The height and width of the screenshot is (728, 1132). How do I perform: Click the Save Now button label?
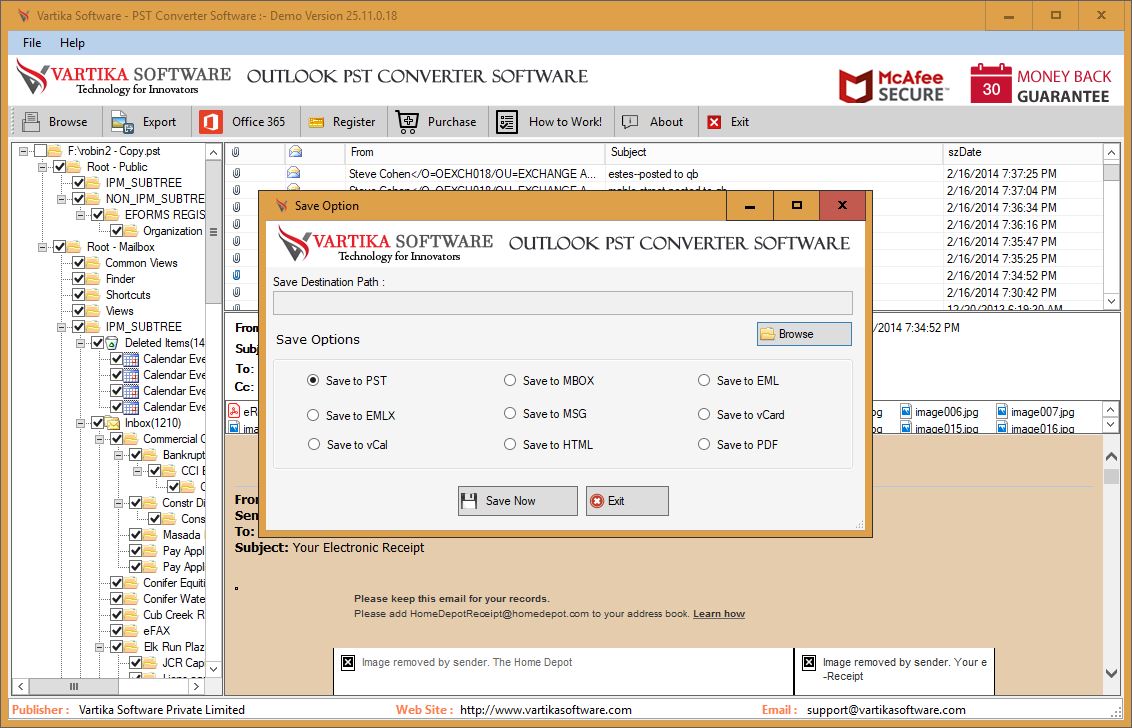tap(510, 501)
